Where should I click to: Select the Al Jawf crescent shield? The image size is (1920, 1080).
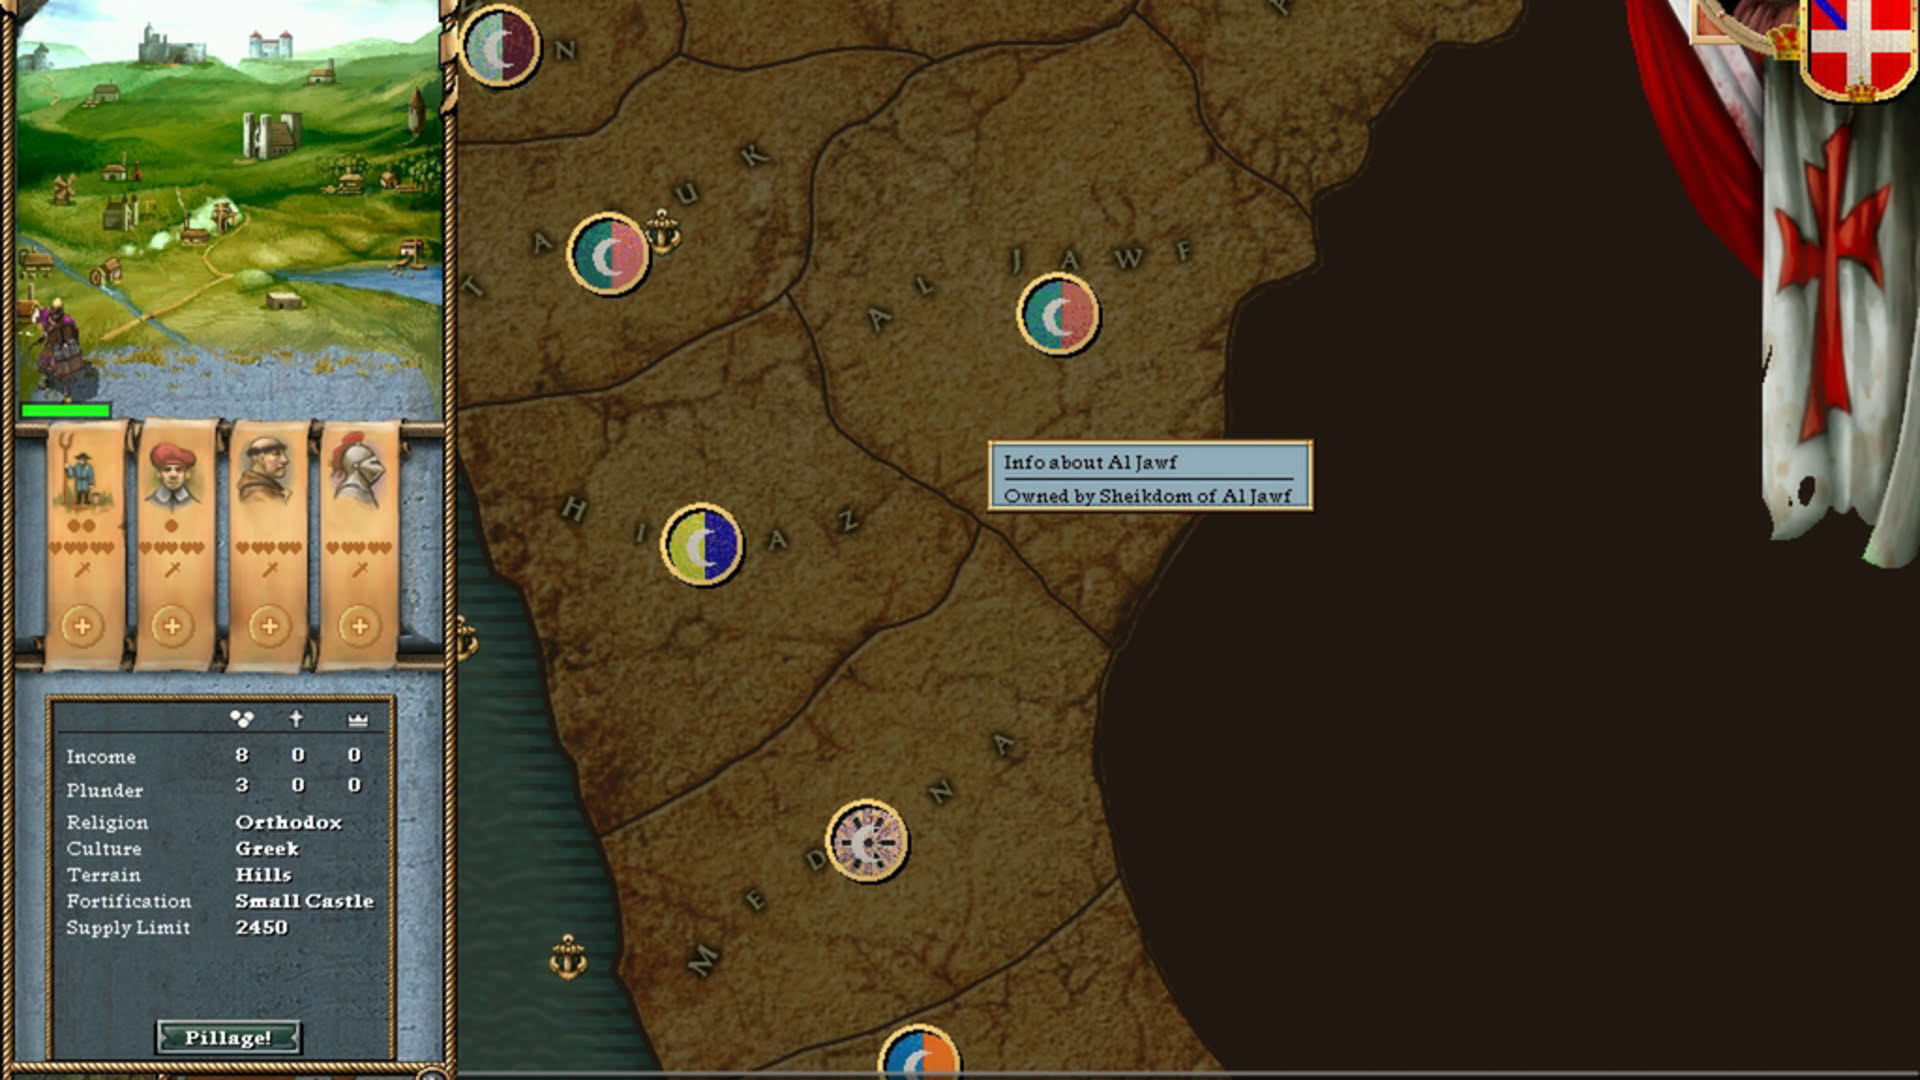[1058, 315]
